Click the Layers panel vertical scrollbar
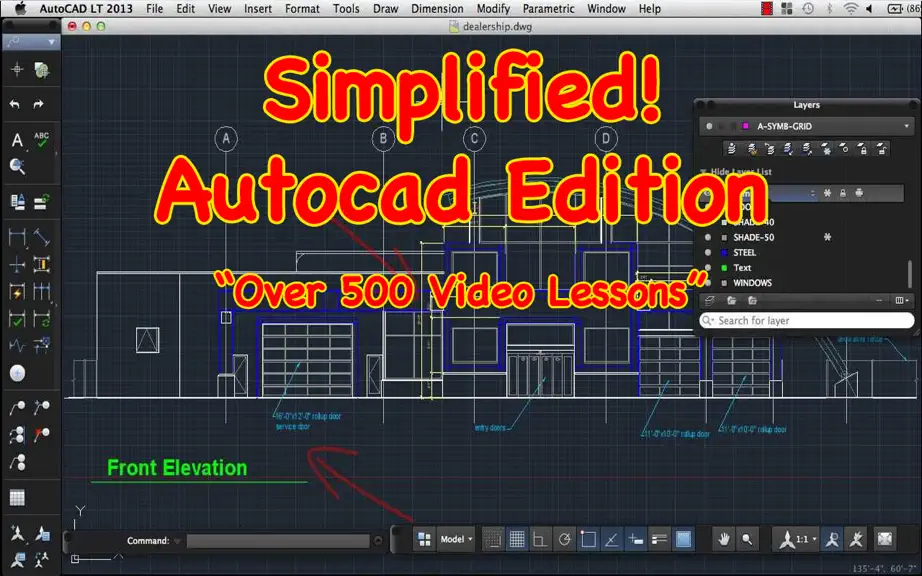The image size is (922, 576). point(911,274)
